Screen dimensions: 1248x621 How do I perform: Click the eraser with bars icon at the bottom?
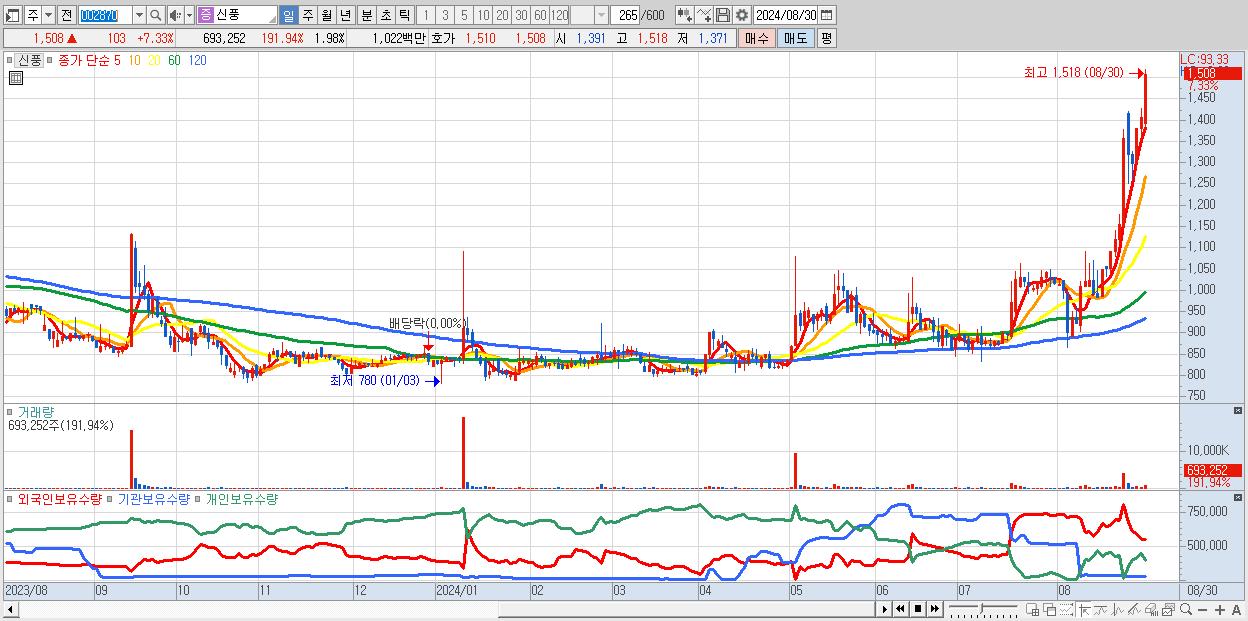(1151, 610)
